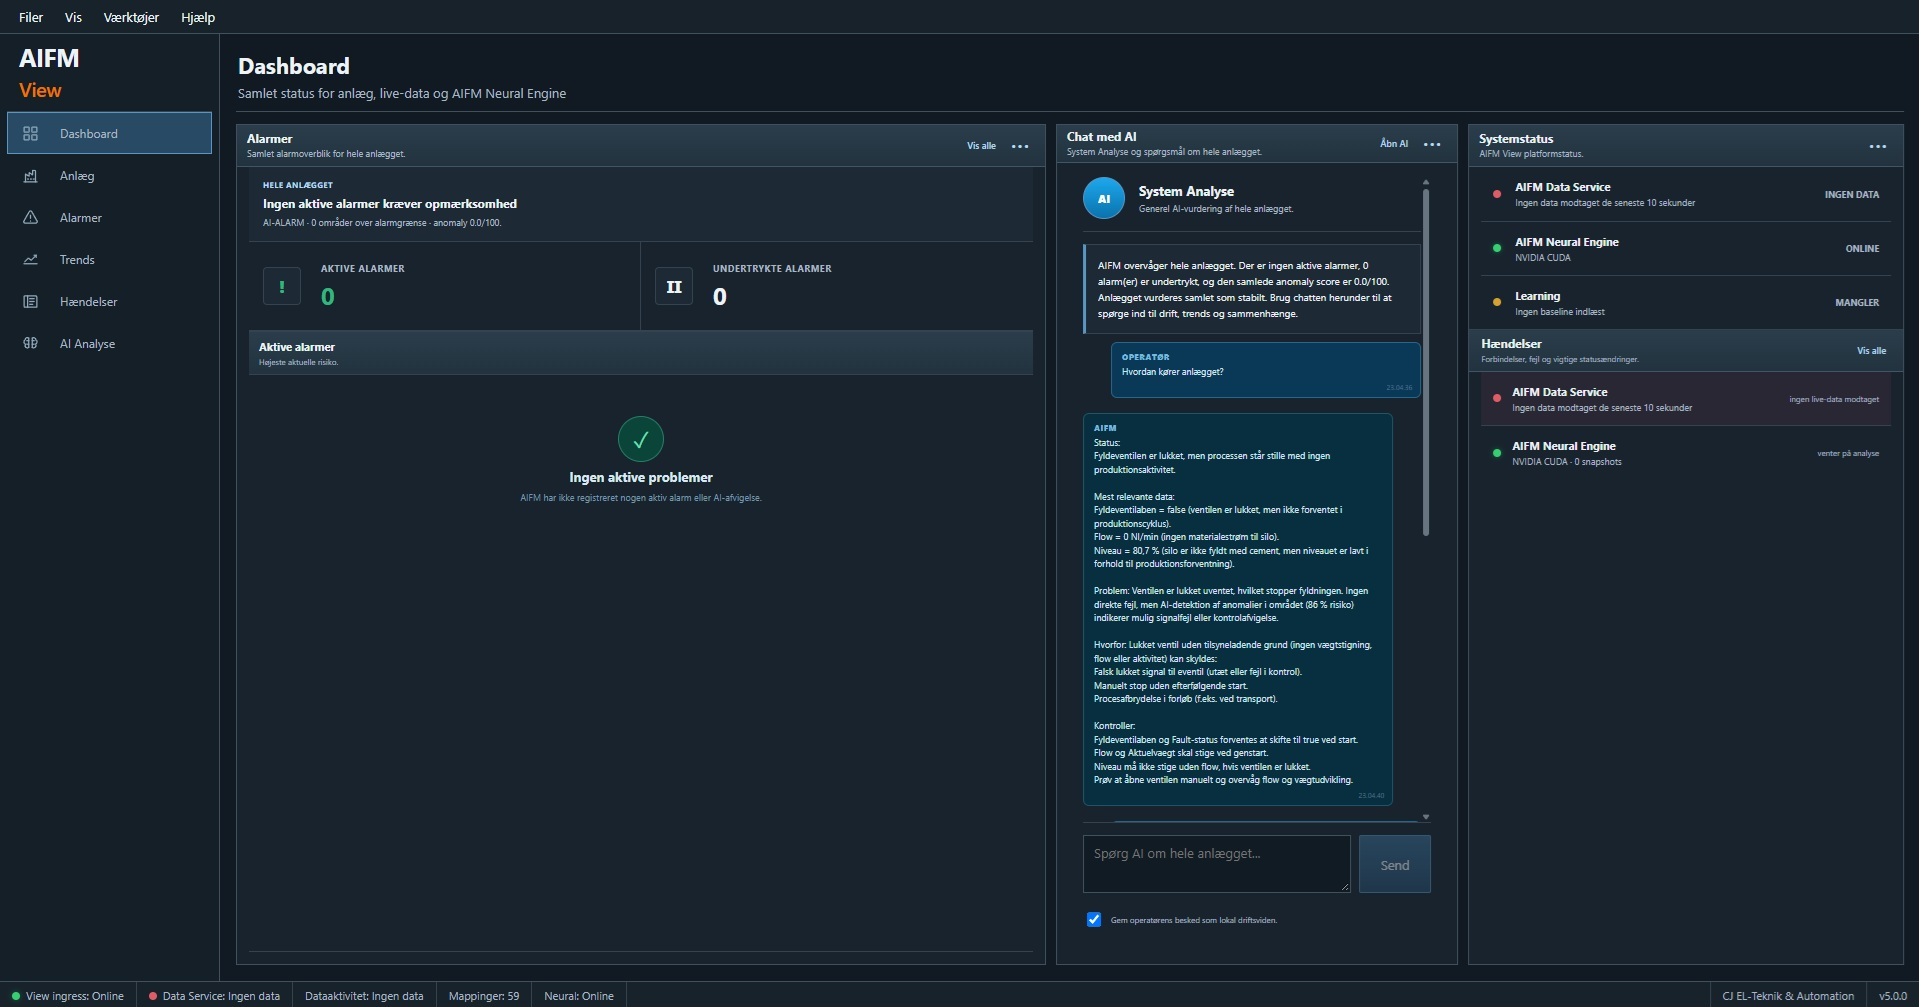Click Vis alle link in Alarmer panel
1921x1007 pixels.
click(981, 146)
